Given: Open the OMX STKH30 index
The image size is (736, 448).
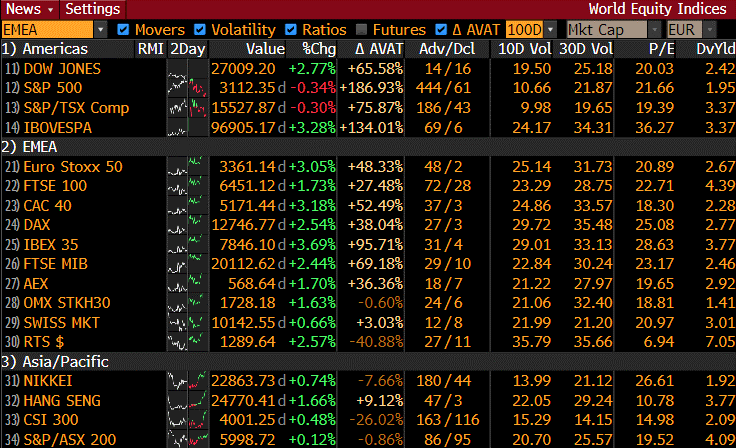Looking at the screenshot, I should tap(67, 303).
